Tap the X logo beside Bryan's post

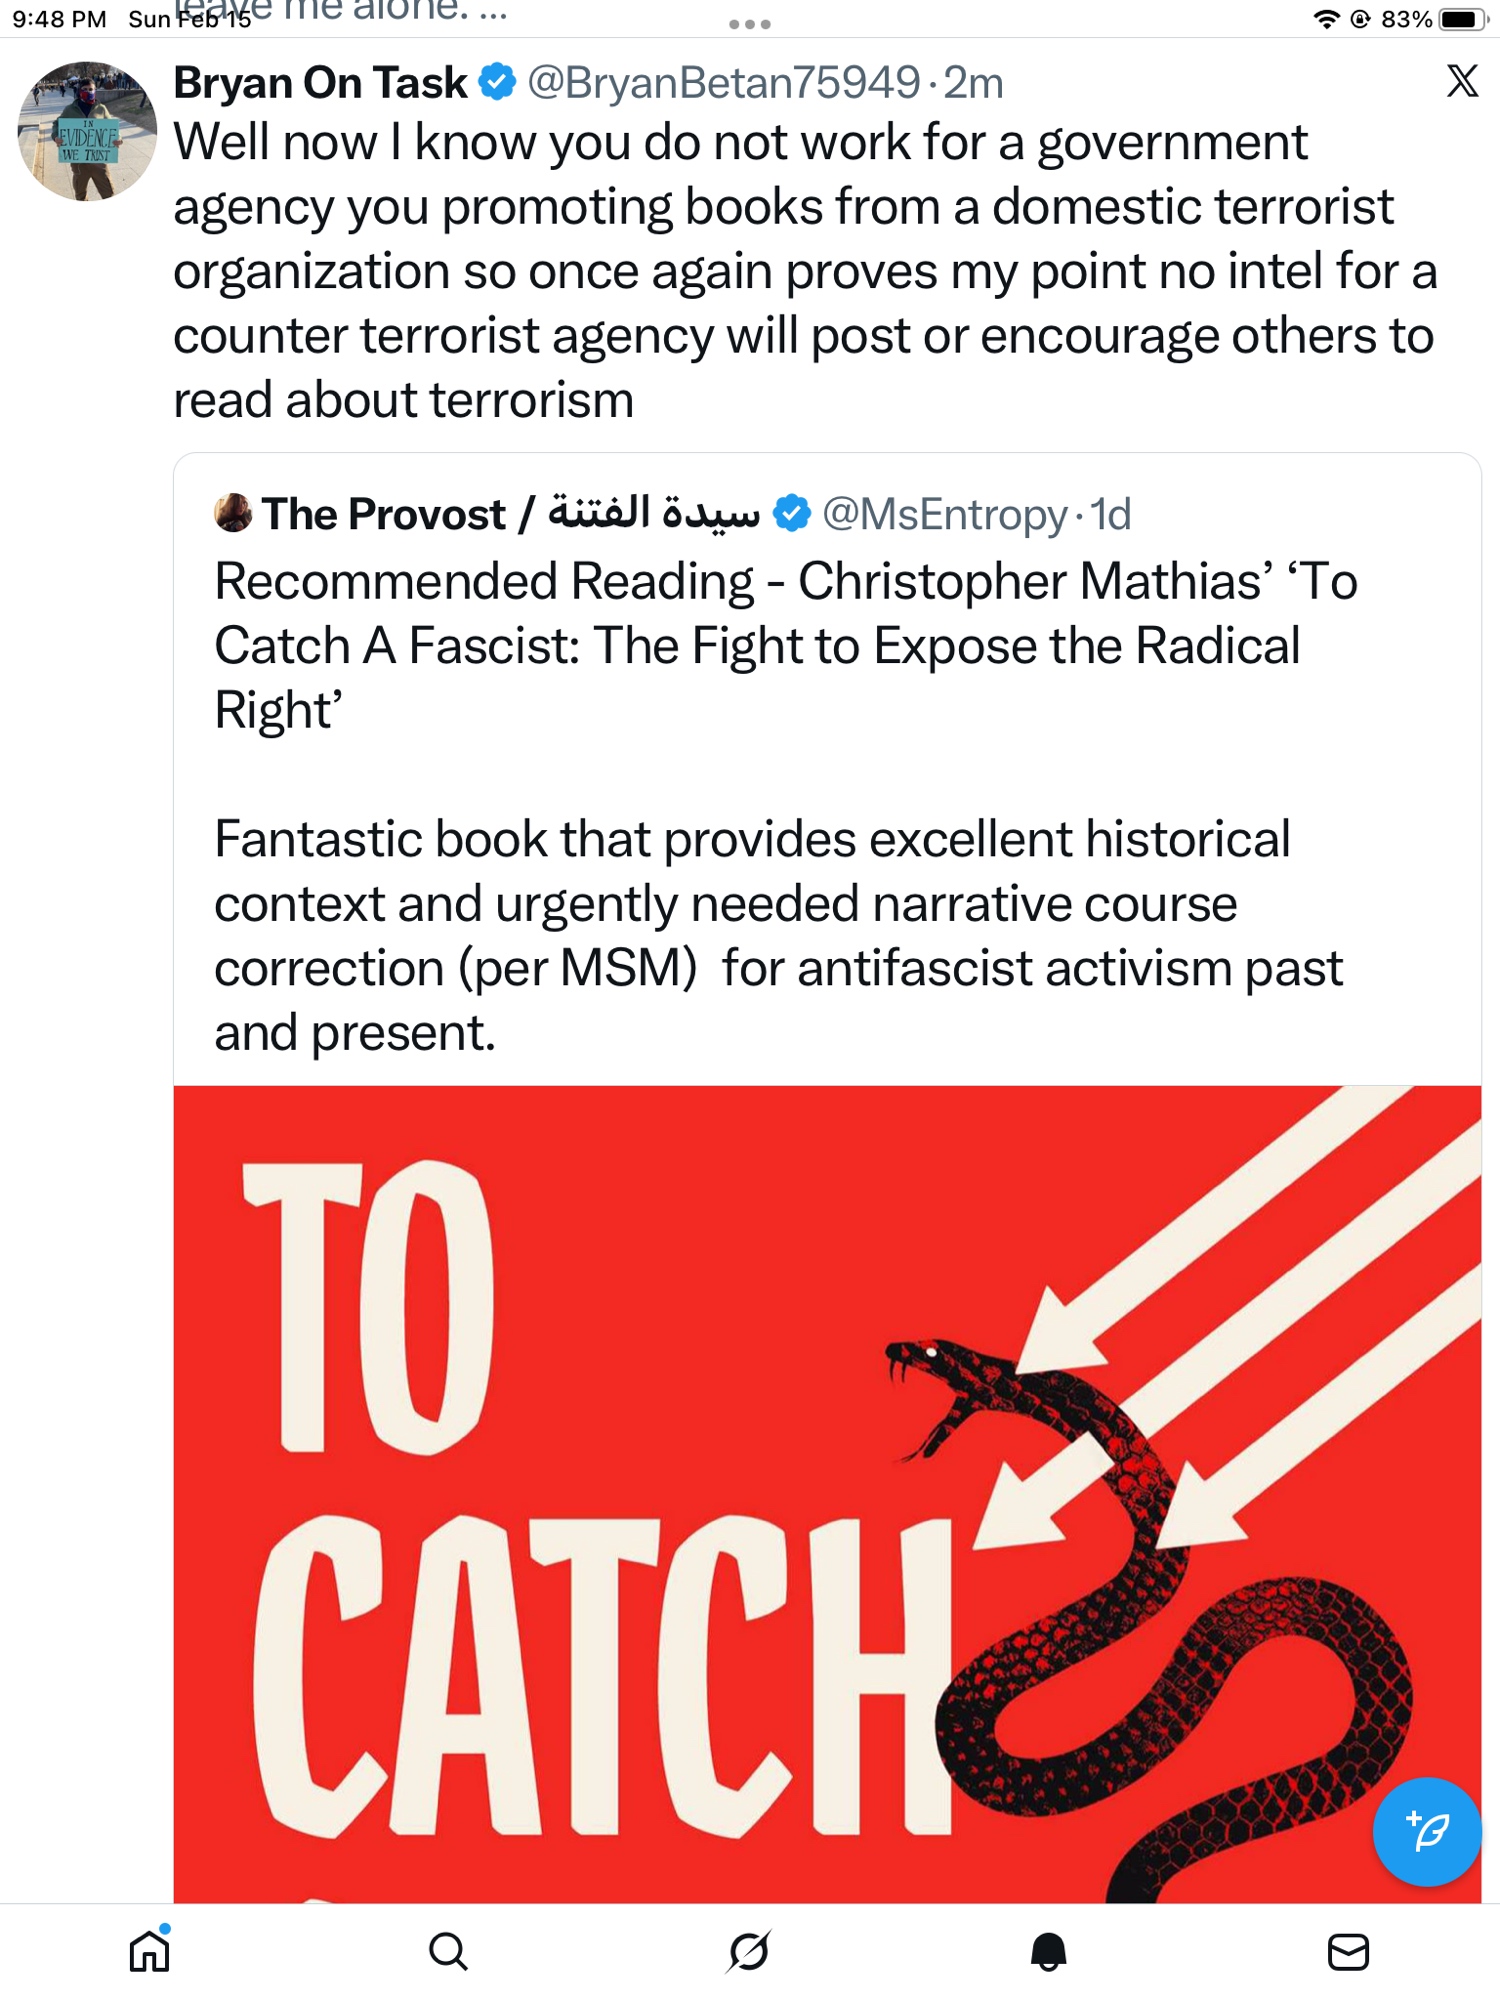[1462, 81]
